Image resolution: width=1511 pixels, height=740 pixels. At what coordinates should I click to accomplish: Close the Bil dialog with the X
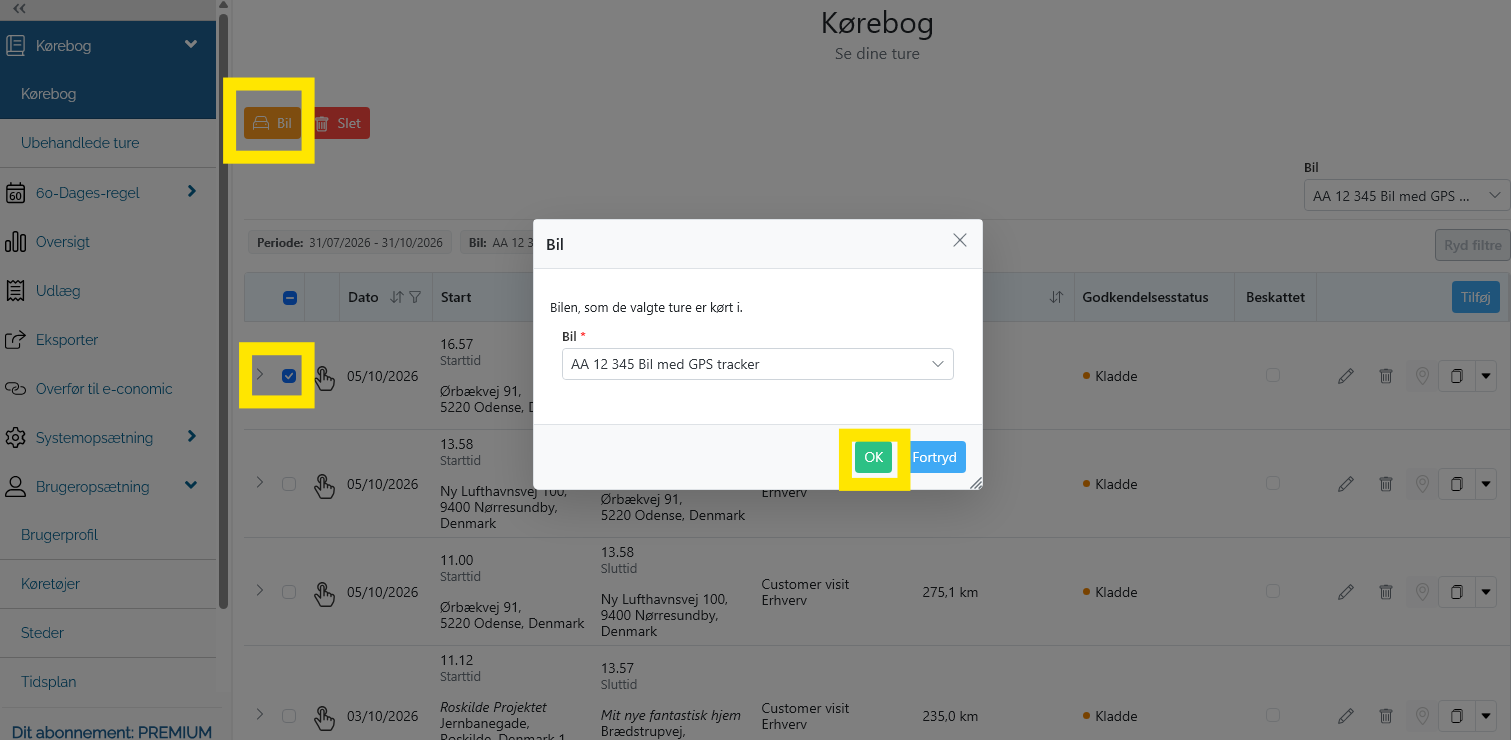(960, 240)
